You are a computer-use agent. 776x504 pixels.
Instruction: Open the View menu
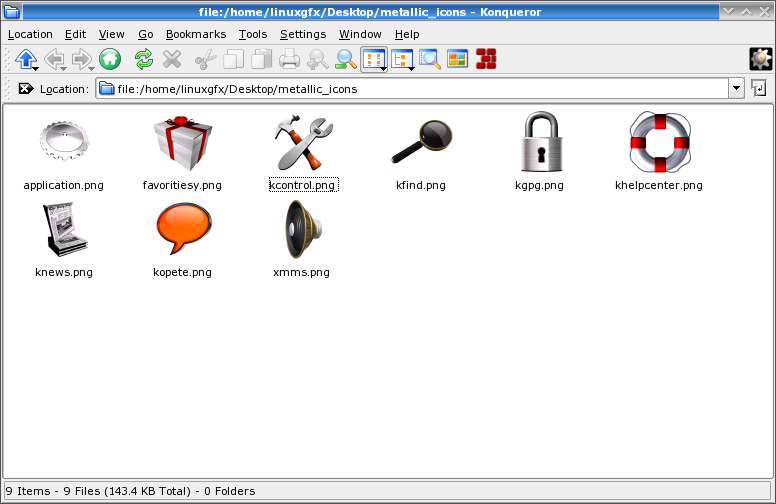click(x=111, y=34)
